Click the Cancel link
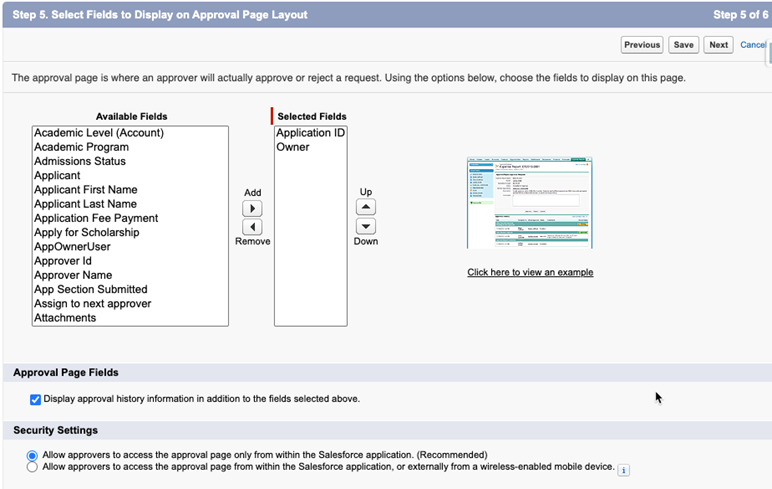 (753, 45)
